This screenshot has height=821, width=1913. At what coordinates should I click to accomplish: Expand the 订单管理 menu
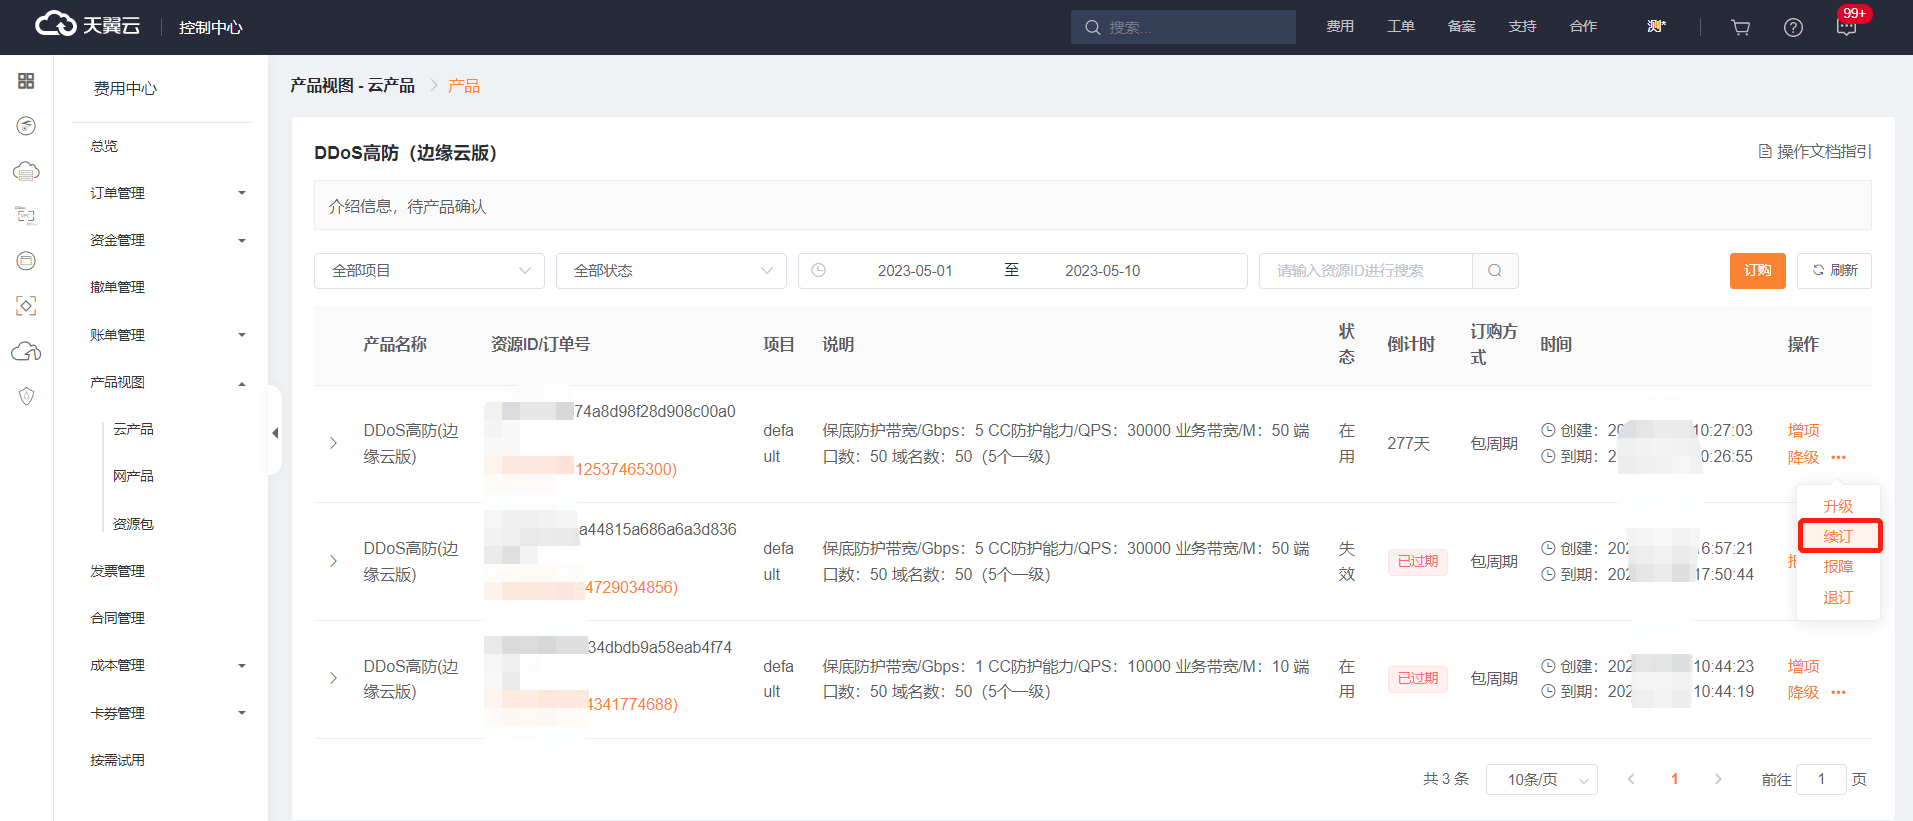pos(168,193)
